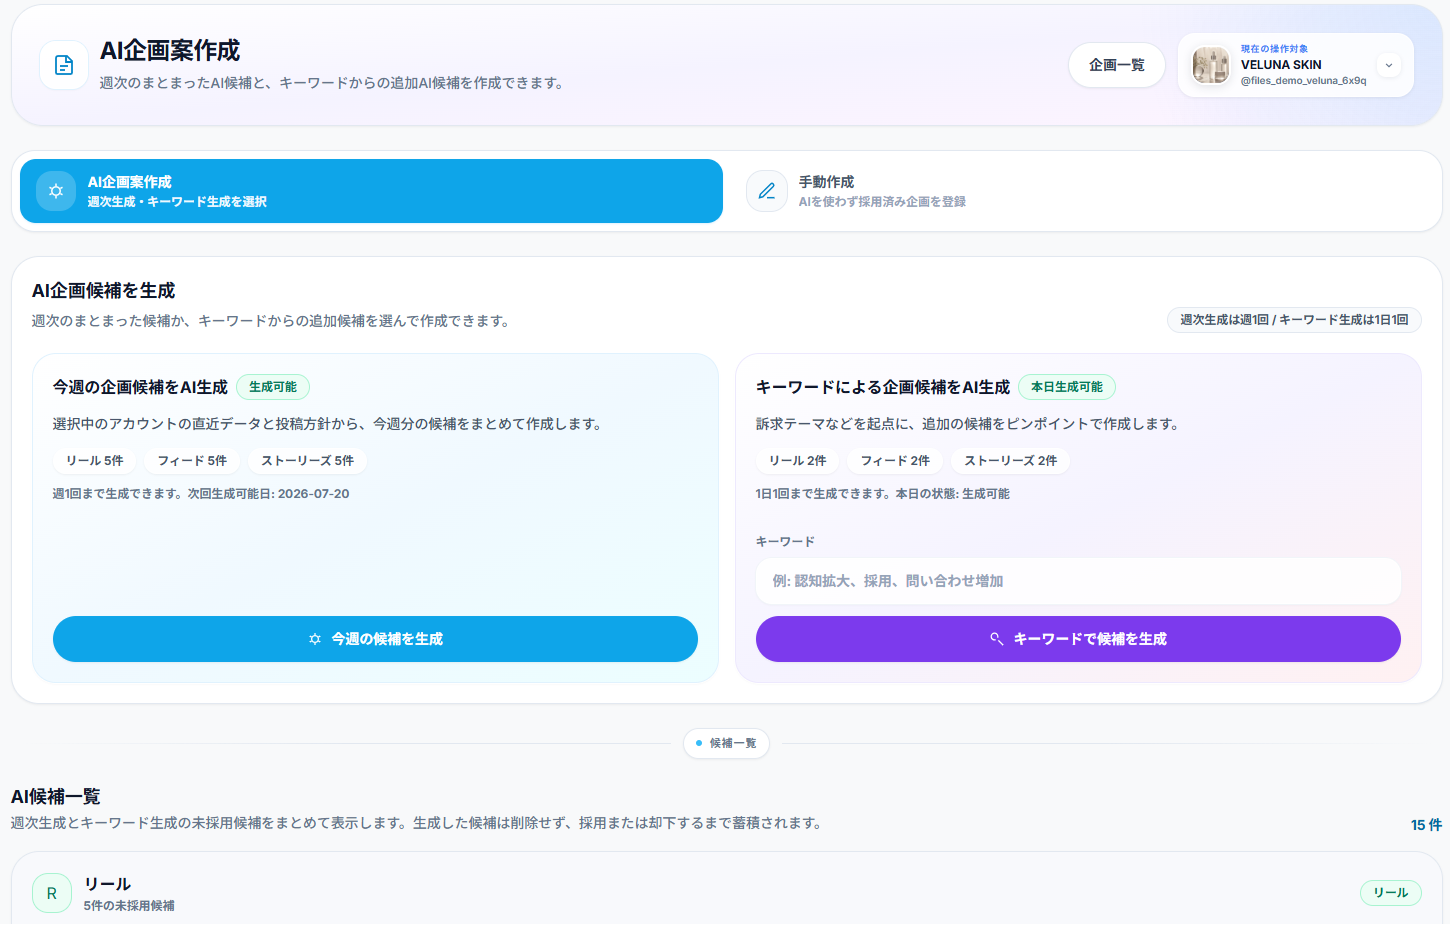
Task: Click the ストーリーズ 2件 chip
Action: pos(1010,461)
